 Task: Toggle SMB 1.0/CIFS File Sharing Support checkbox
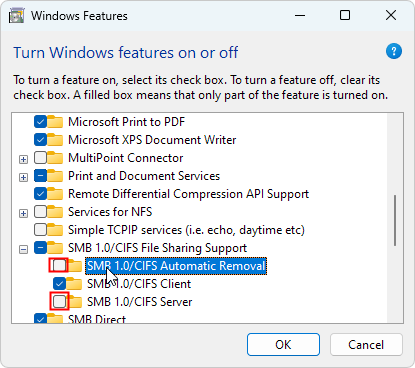coord(40,248)
